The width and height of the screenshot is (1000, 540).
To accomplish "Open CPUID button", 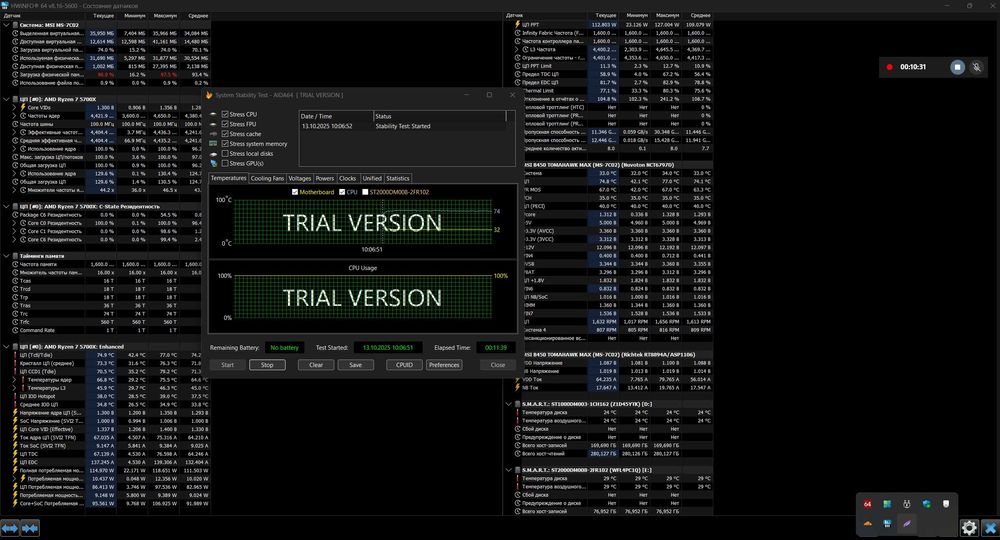I will click(x=404, y=365).
